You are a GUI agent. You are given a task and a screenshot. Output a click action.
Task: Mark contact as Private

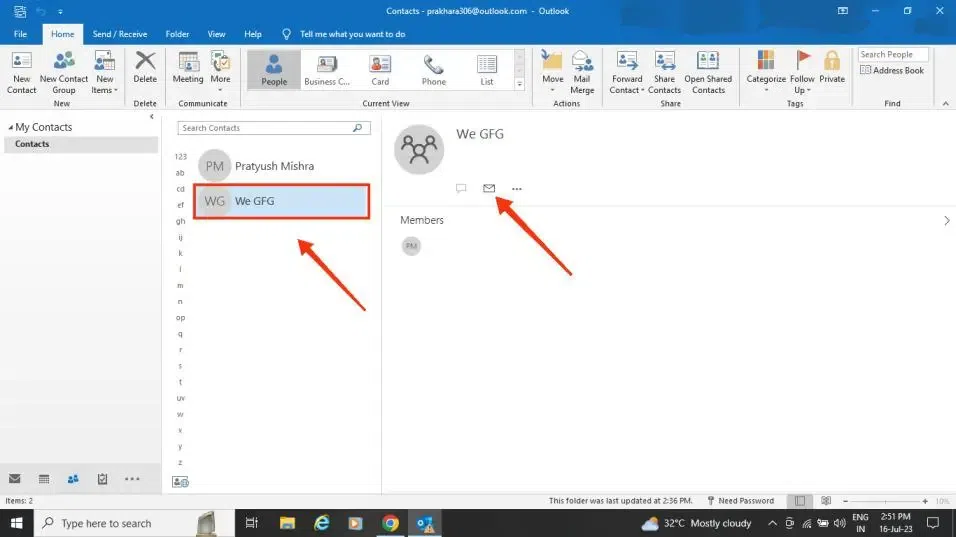pos(832,68)
